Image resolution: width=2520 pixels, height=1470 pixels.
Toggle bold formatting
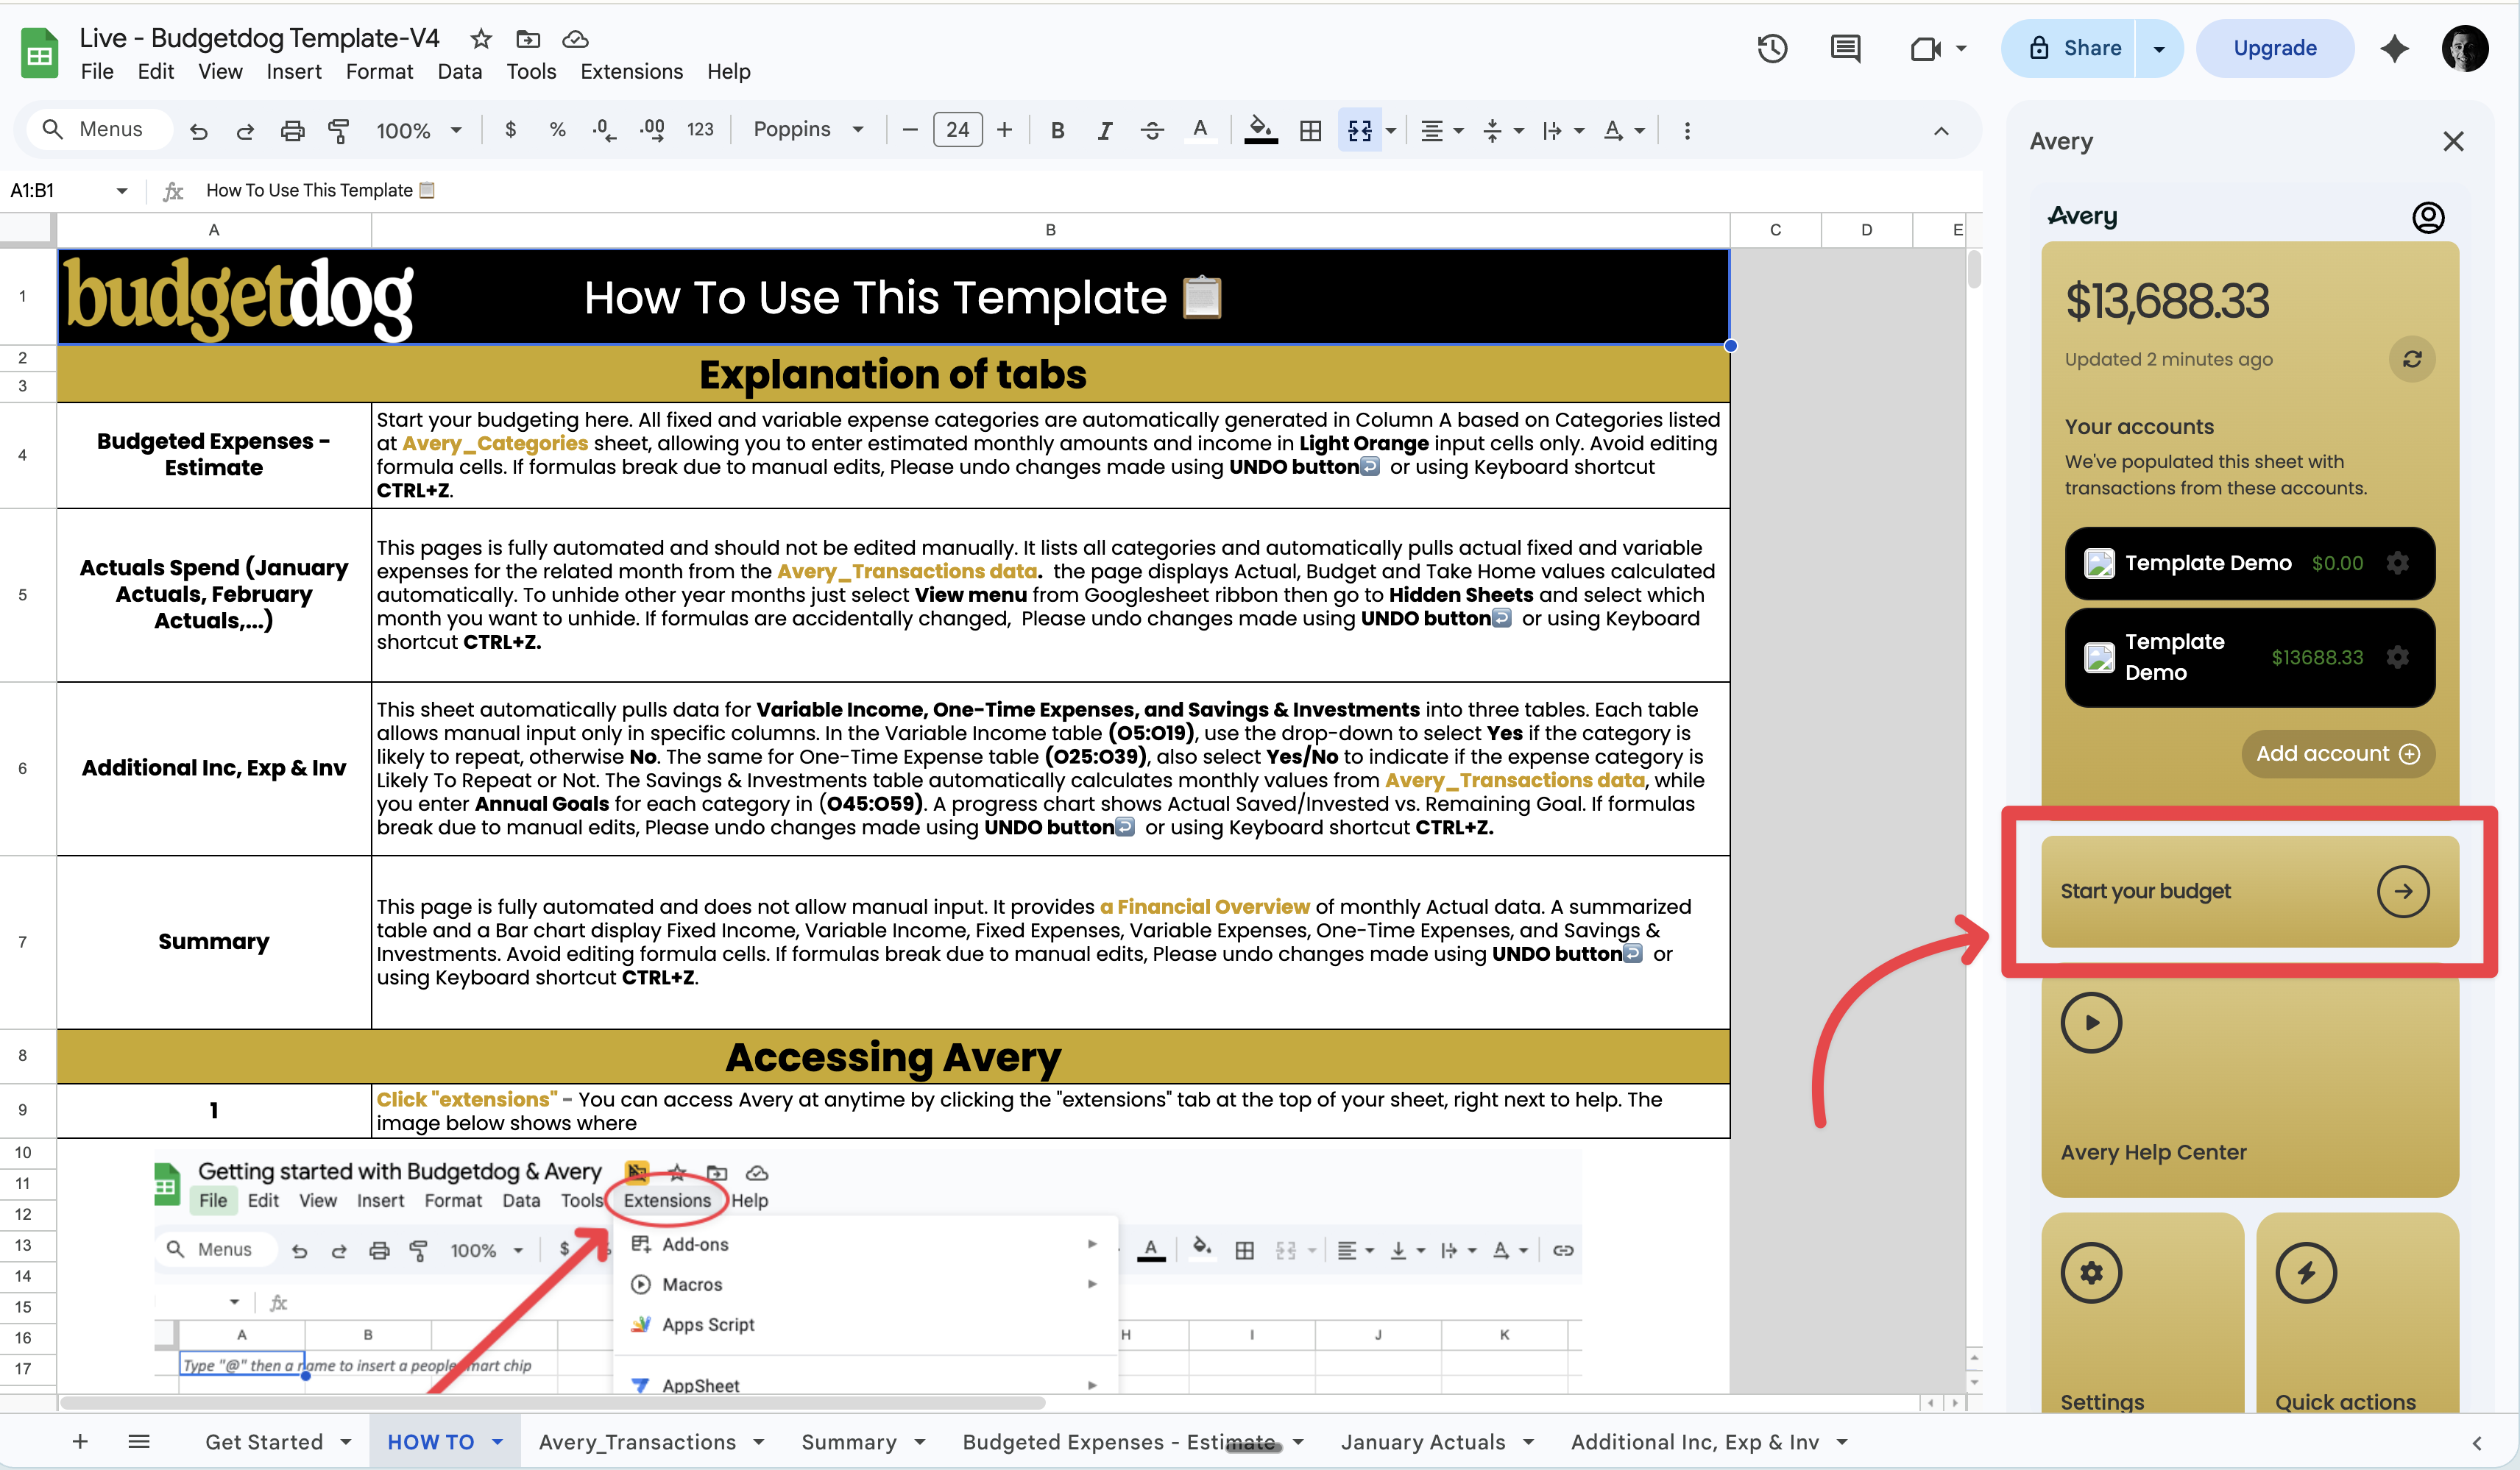(1057, 130)
